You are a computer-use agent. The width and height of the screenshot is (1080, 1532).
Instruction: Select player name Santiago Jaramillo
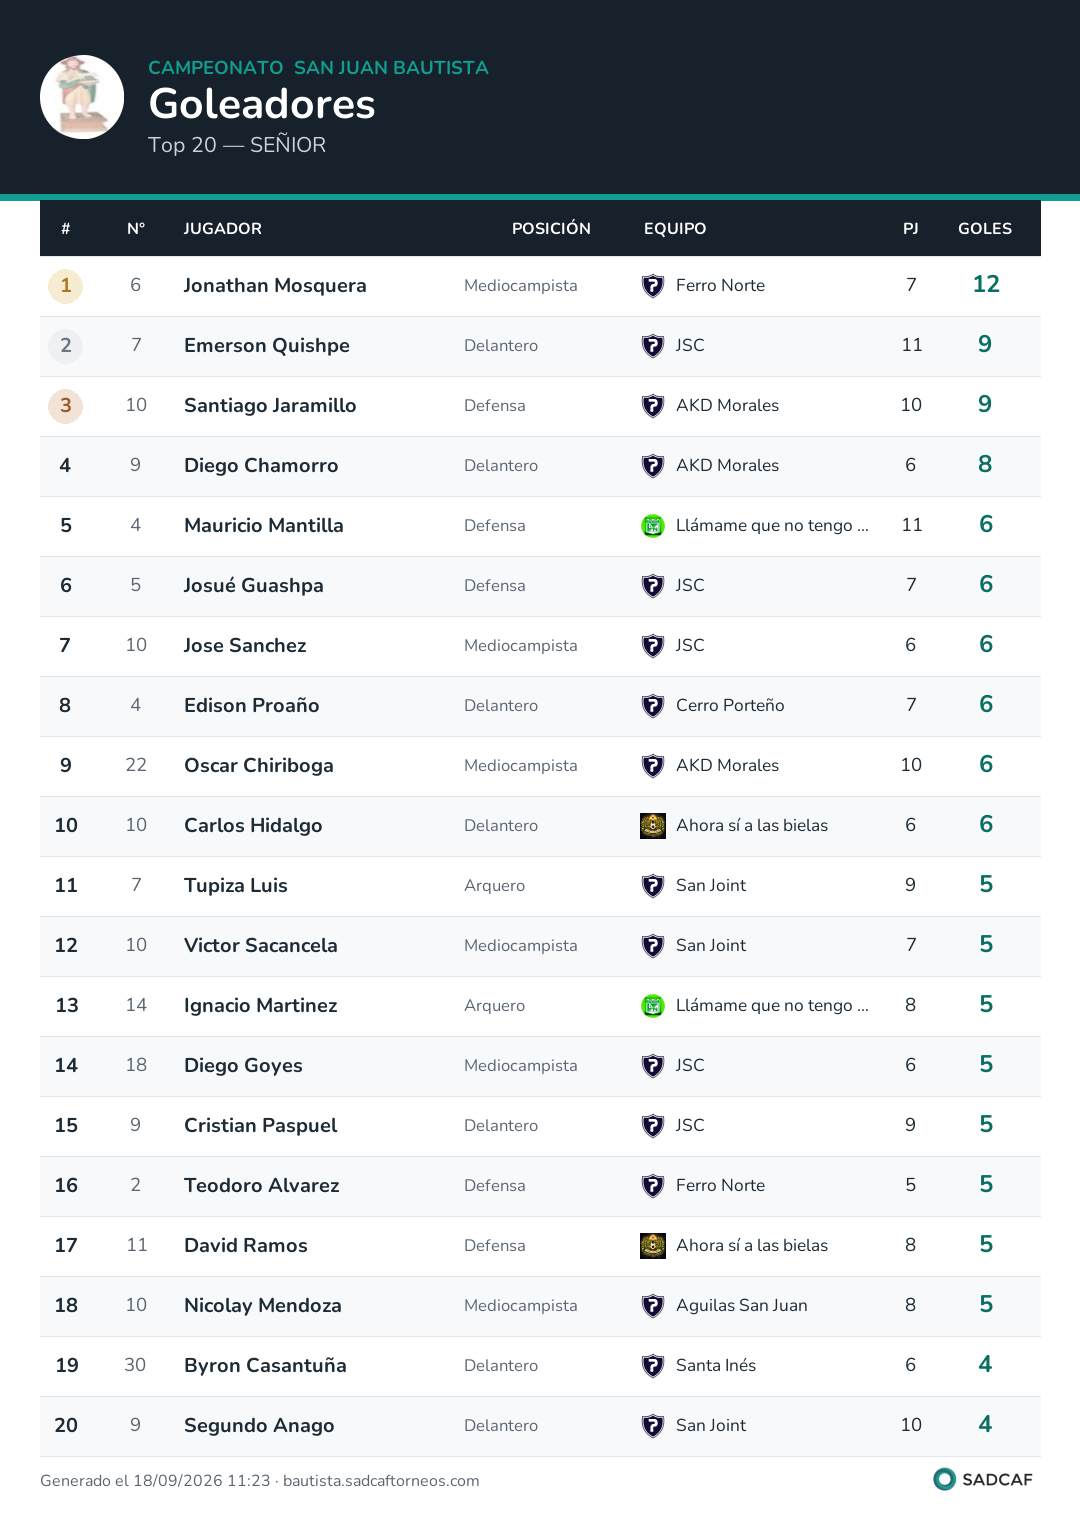click(270, 406)
